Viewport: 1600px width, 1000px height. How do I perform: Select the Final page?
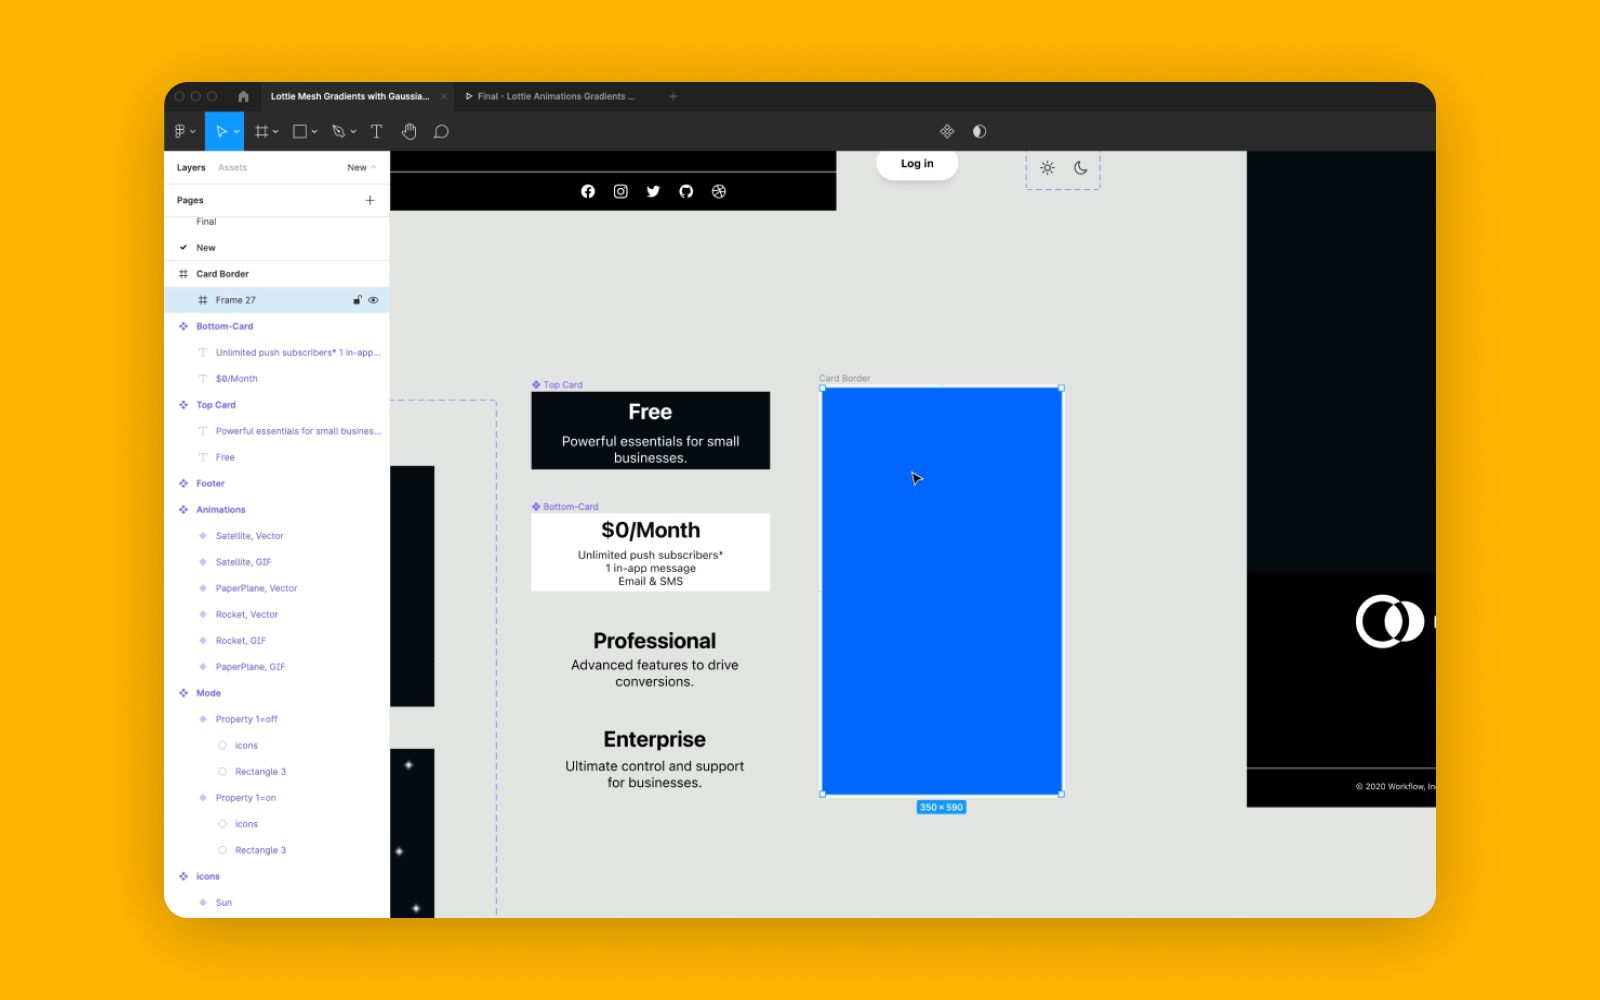point(206,222)
